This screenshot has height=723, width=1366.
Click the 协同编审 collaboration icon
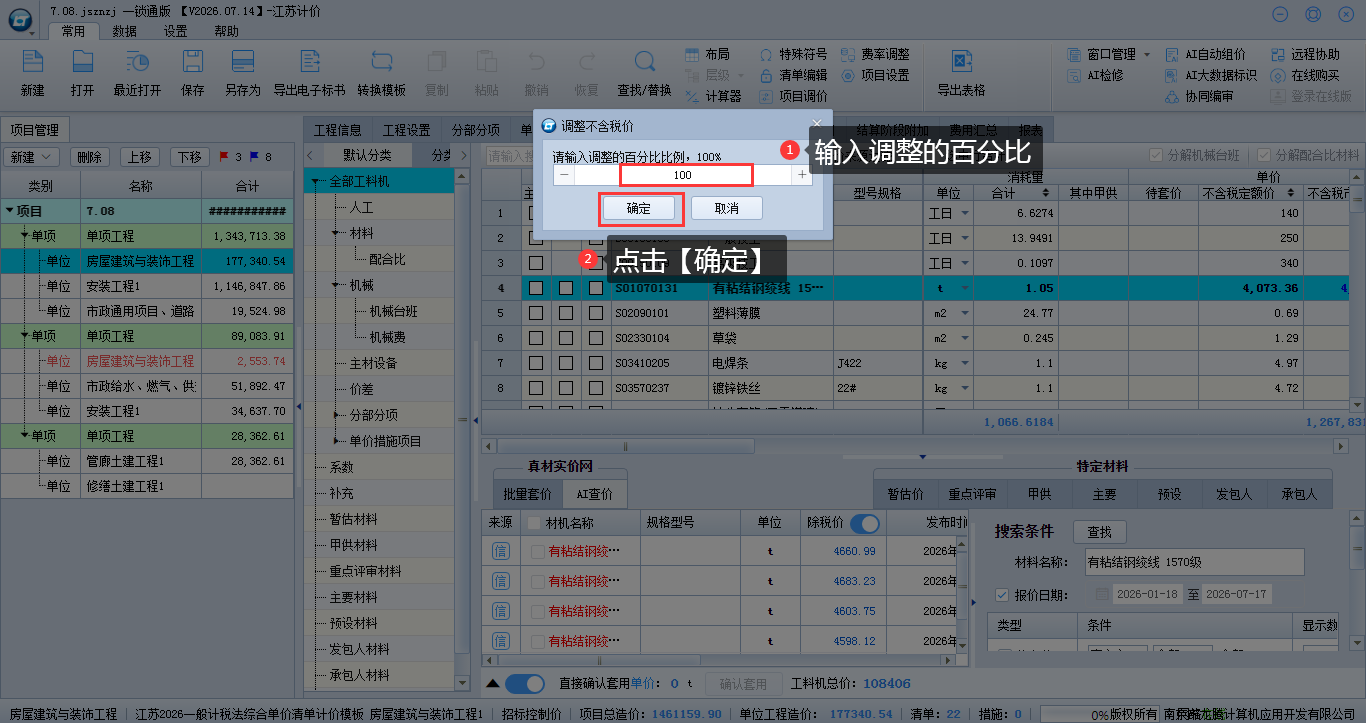point(1173,97)
